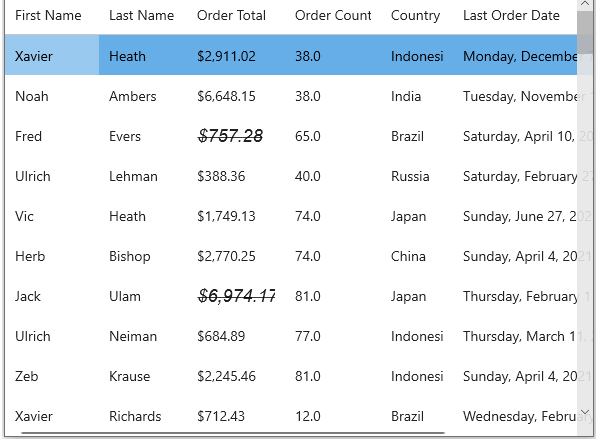This screenshot has height=443, width=599.
Task: Sort by Last Name column header
Action: (141, 16)
